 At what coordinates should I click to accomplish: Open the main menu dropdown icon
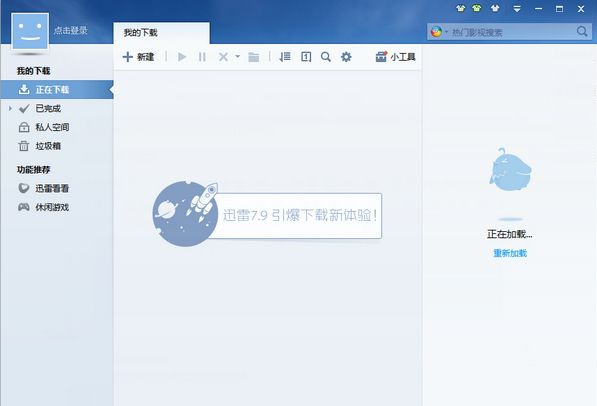517,9
